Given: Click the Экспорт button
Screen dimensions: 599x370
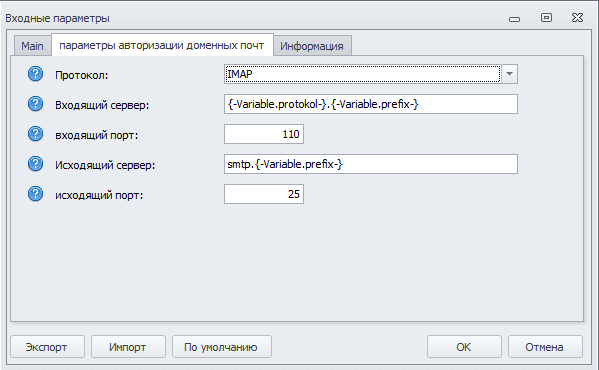Looking at the screenshot, I should [x=47, y=347].
